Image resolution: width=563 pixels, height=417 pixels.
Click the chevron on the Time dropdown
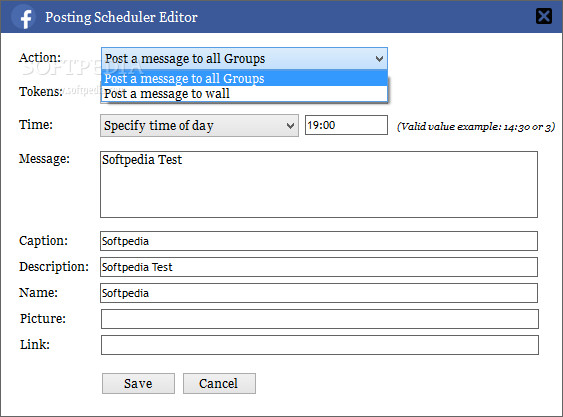(290, 126)
